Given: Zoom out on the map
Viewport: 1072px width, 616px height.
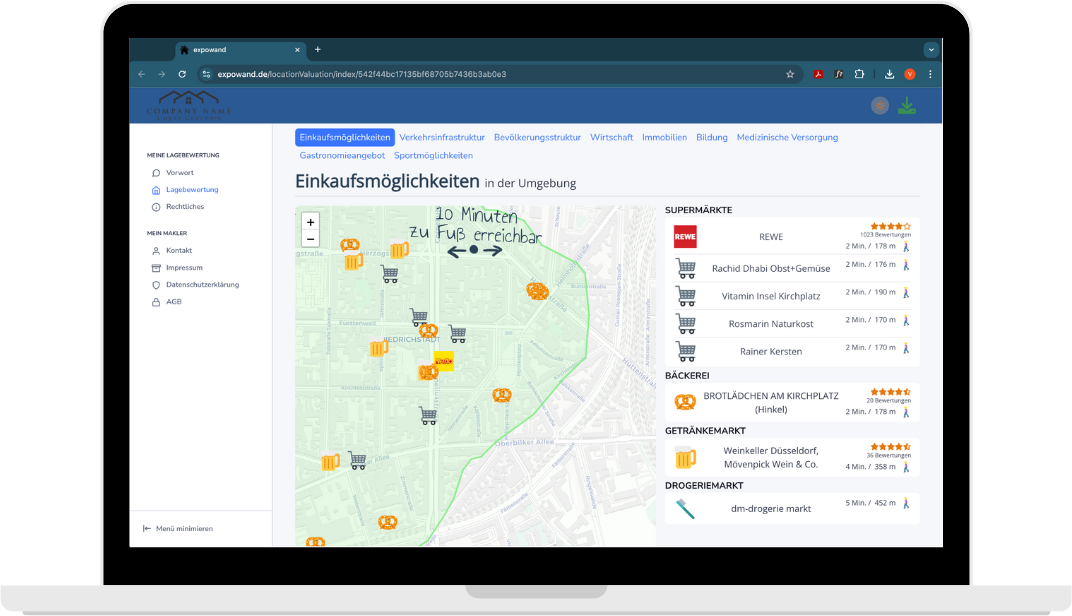Looking at the screenshot, I should pos(310,239).
